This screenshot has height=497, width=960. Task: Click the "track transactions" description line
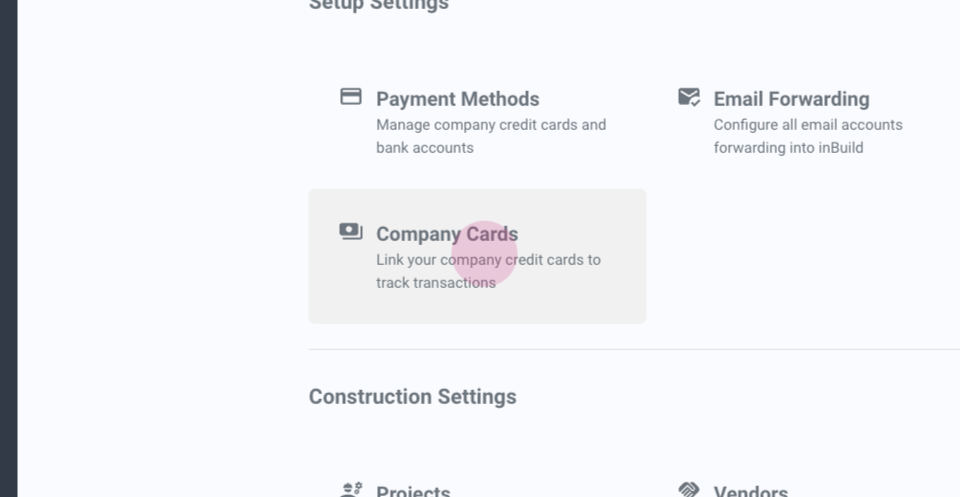[436, 283]
